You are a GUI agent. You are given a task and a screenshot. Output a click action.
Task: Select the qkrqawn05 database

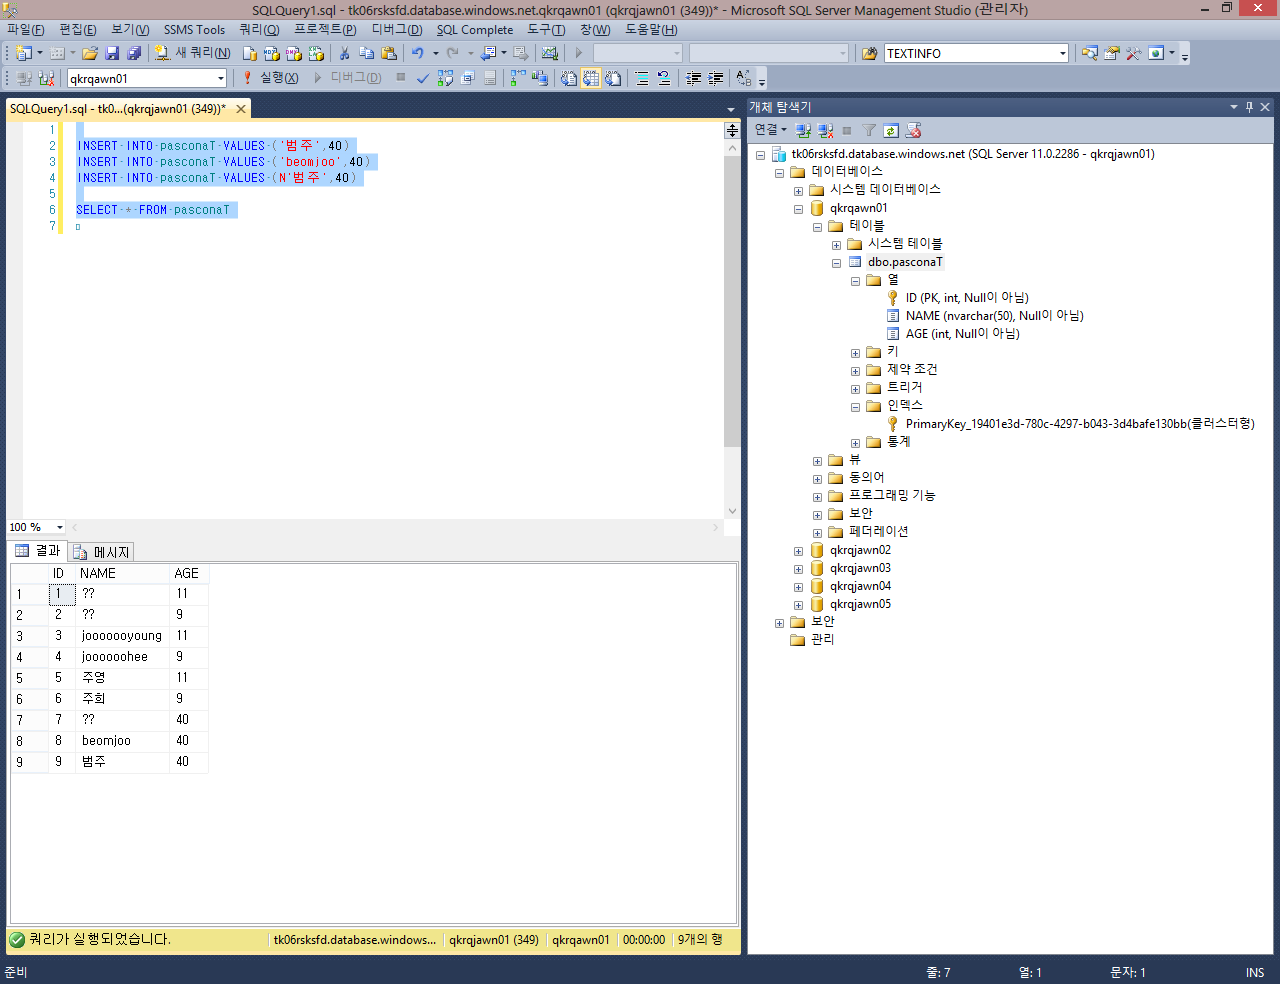860,605
